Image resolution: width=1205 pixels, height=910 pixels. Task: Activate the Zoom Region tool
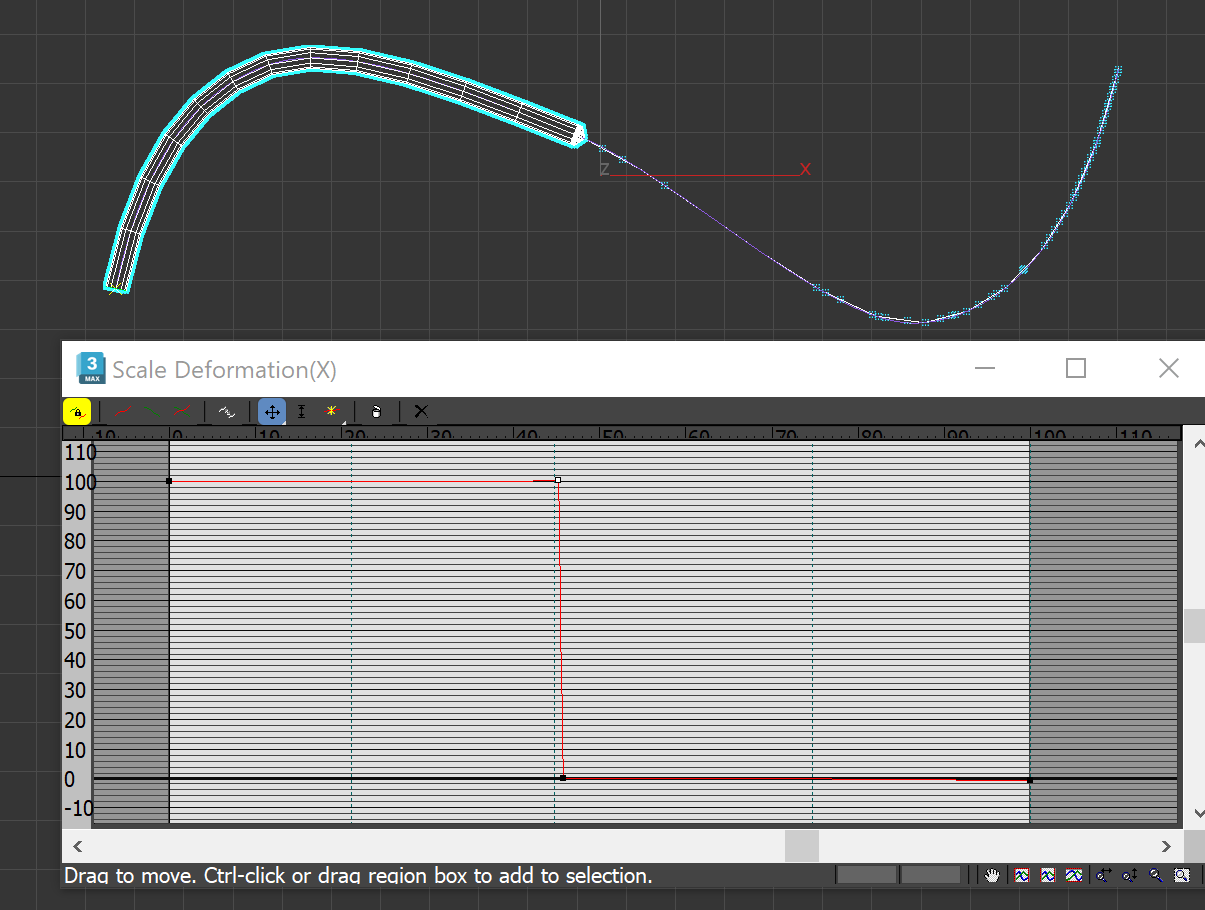point(1180,875)
